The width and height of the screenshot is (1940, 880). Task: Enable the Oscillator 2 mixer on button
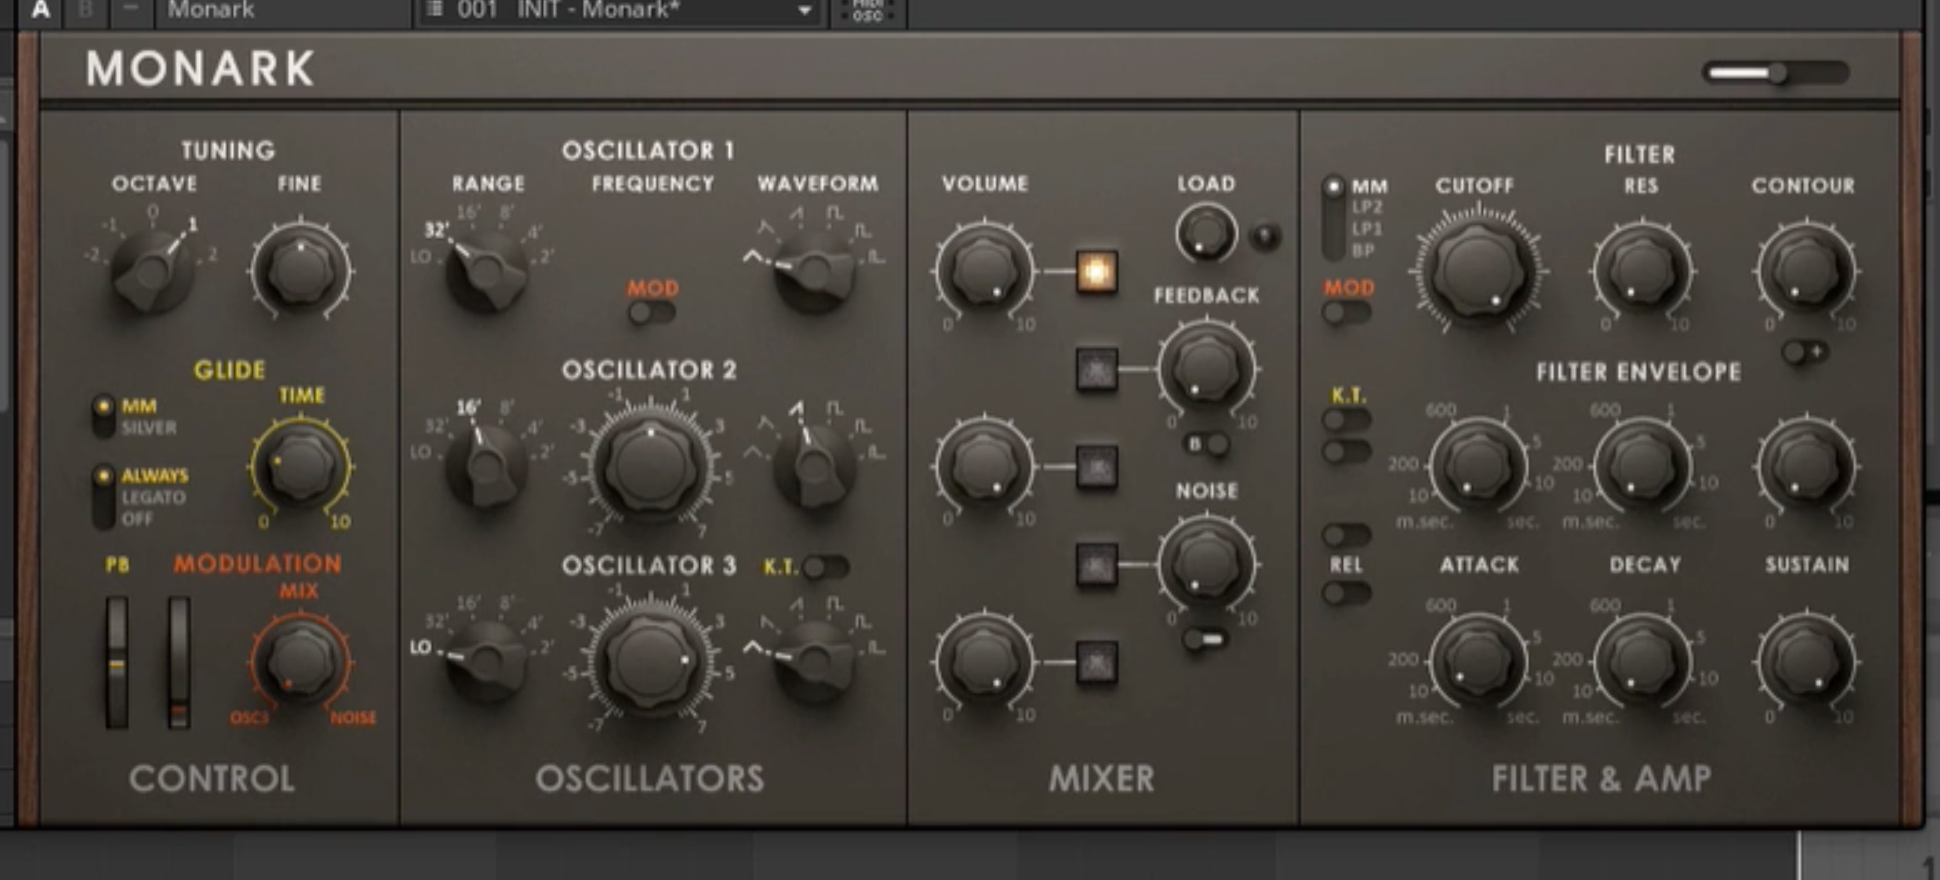1096,467
